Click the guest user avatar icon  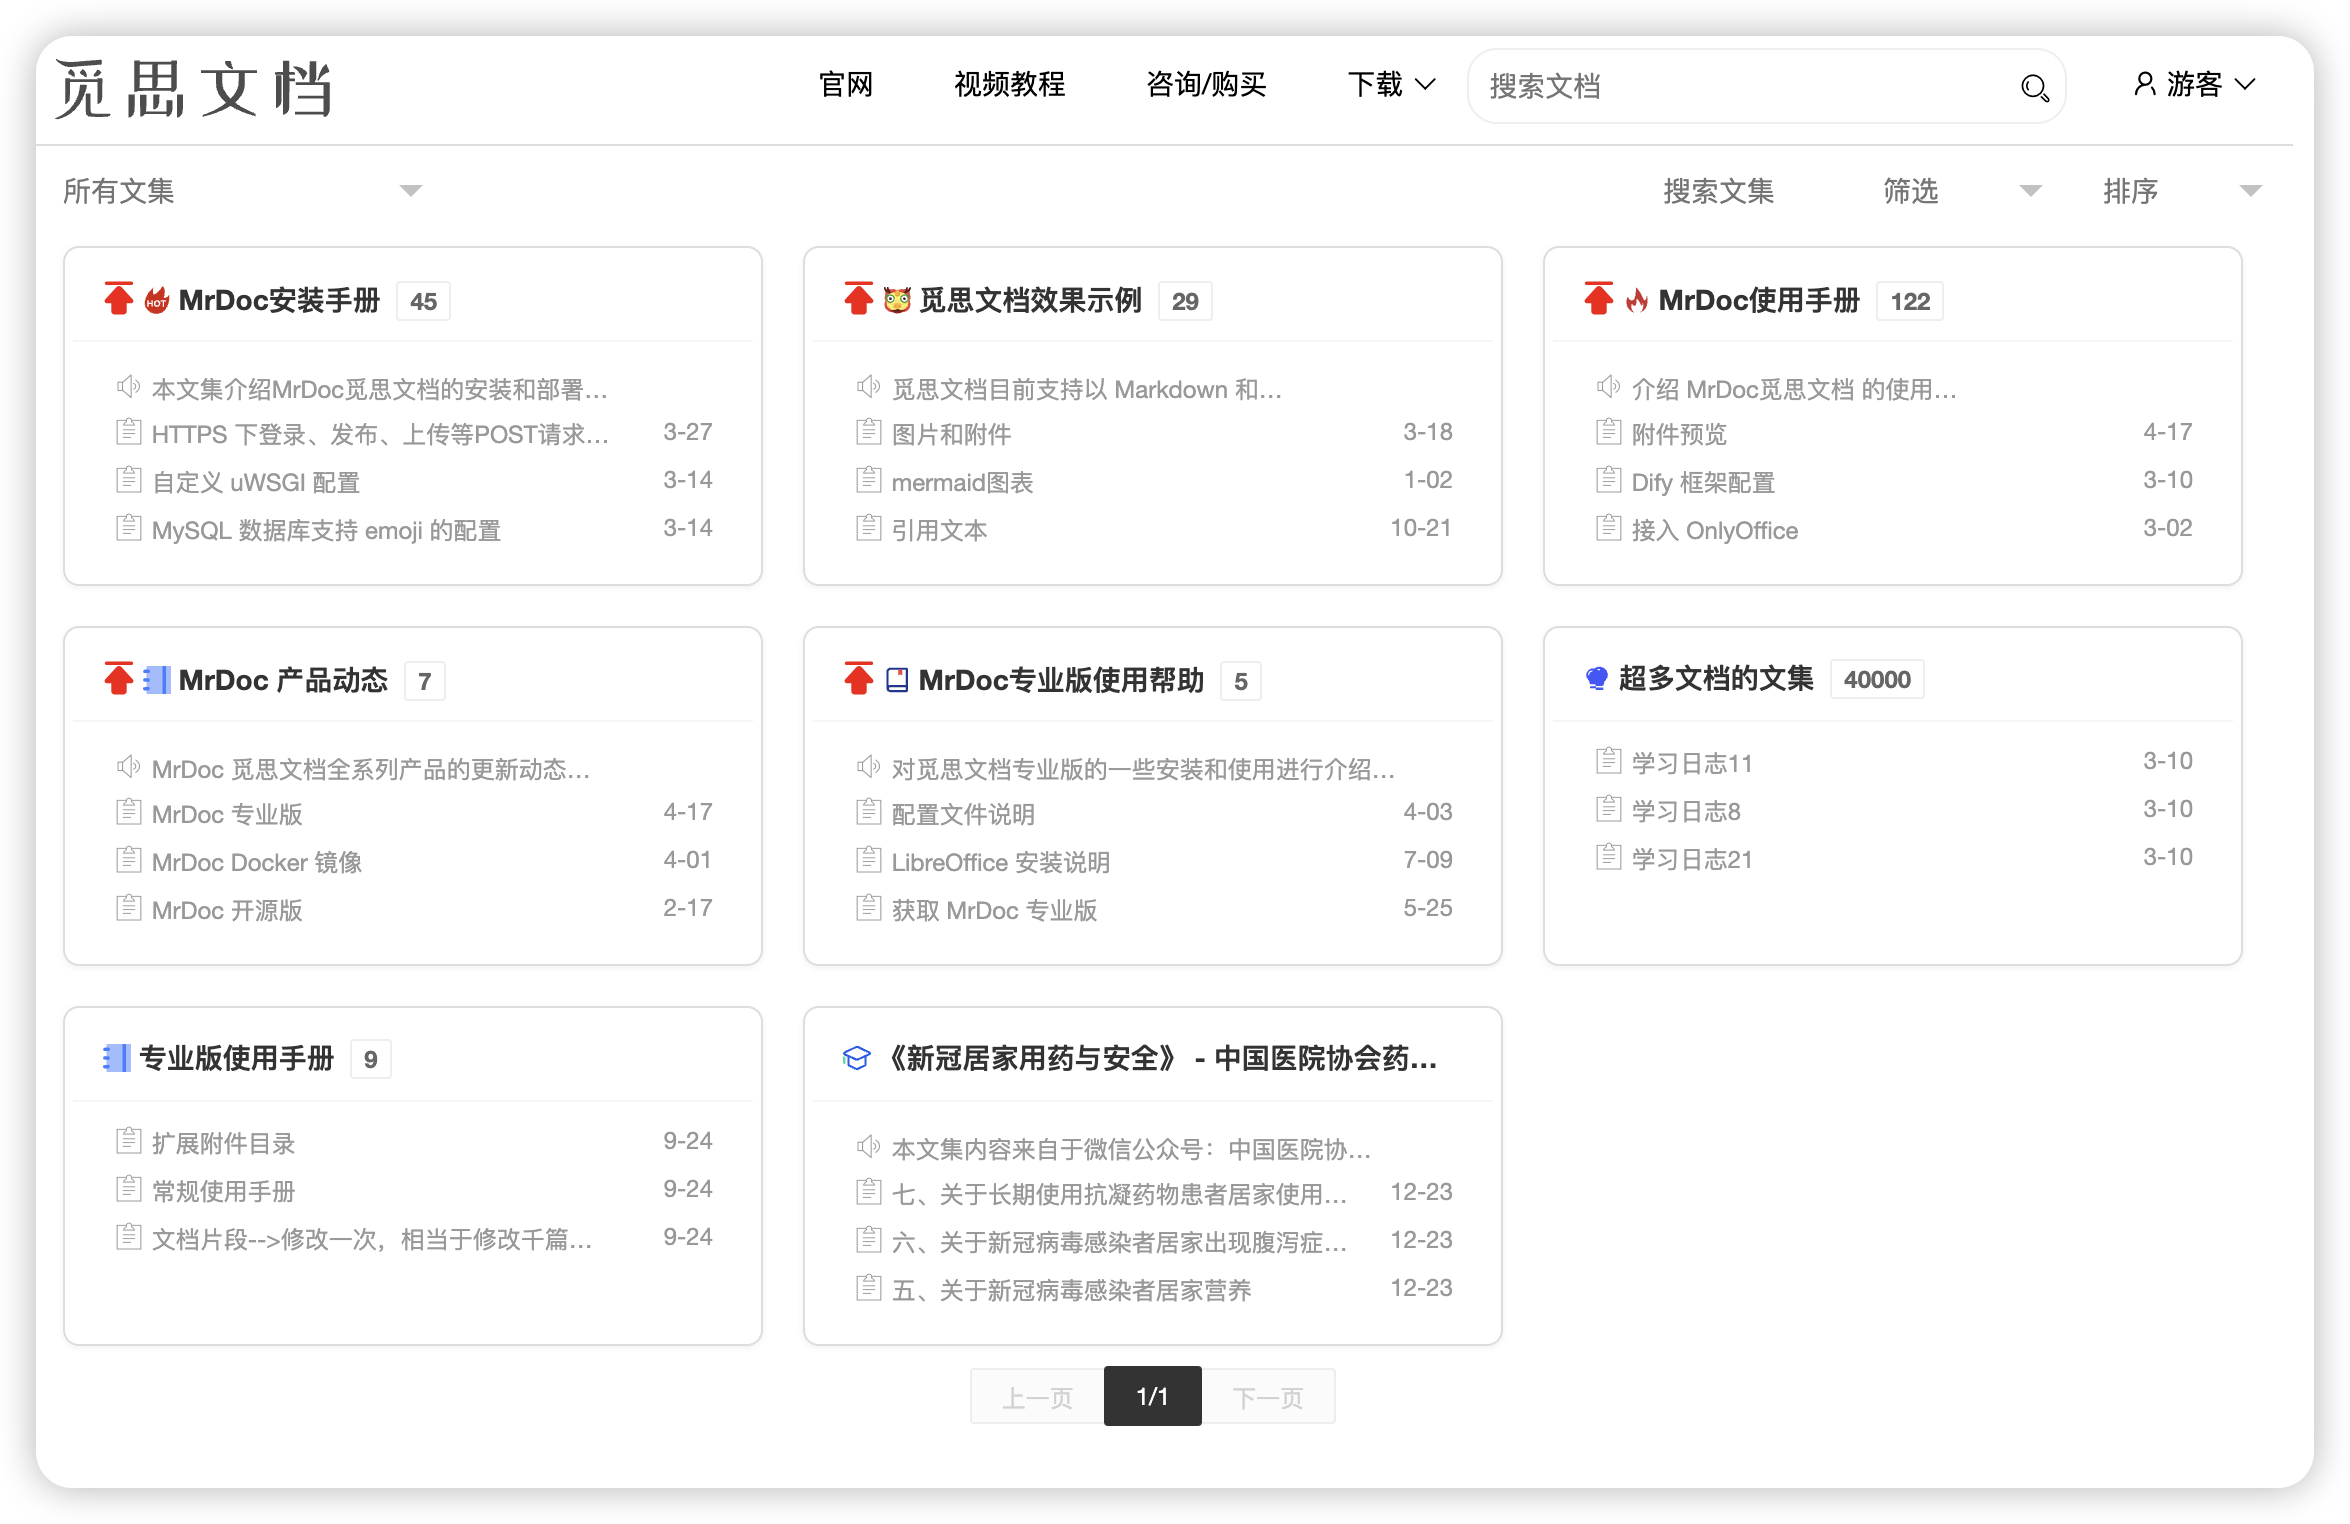click(2143, 84)
